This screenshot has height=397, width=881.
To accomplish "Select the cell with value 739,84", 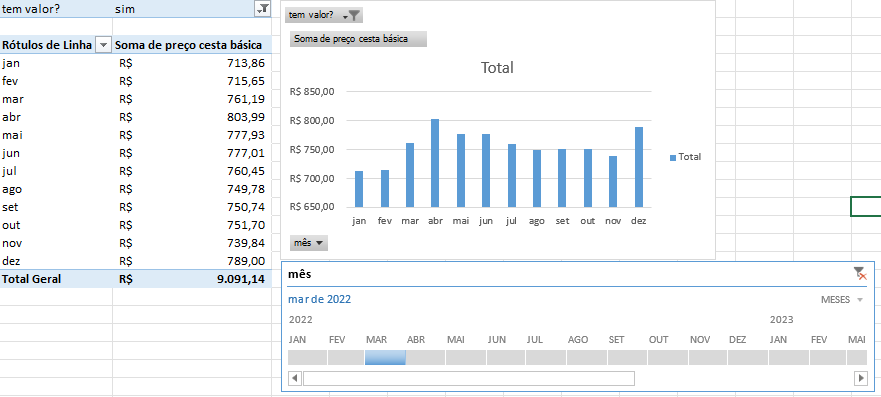I will point(192,243).
